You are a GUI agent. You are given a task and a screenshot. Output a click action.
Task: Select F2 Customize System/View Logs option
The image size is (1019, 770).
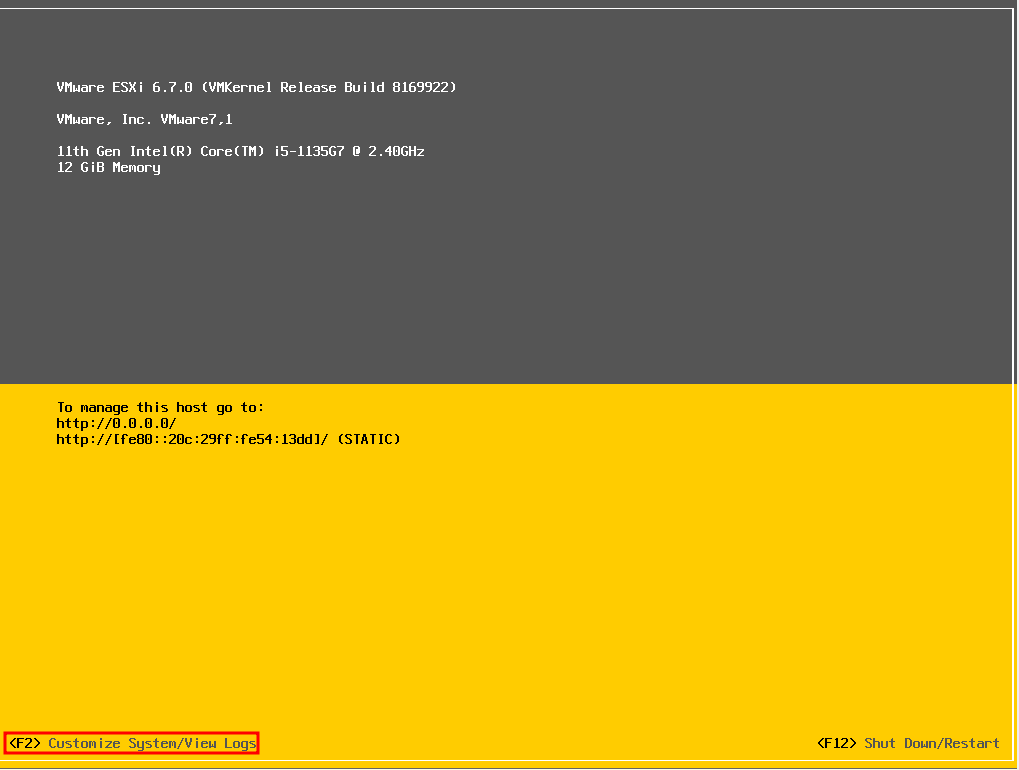coord(133,743)
